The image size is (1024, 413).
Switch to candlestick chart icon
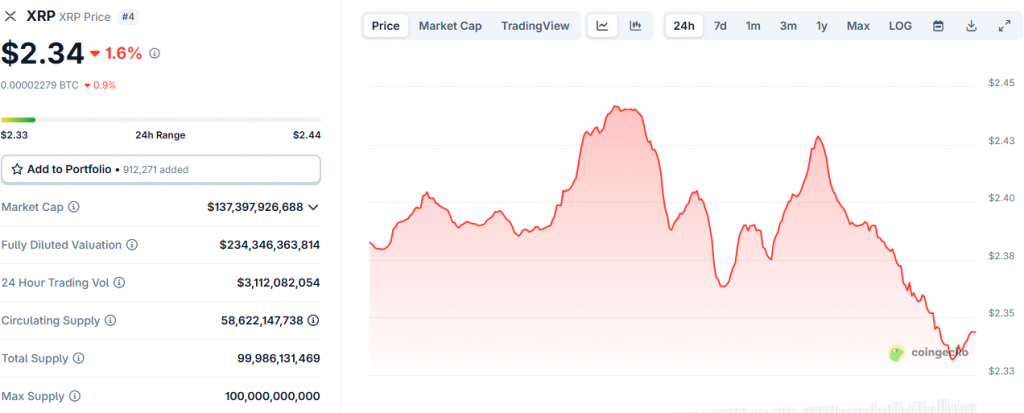tap(635, 26)
